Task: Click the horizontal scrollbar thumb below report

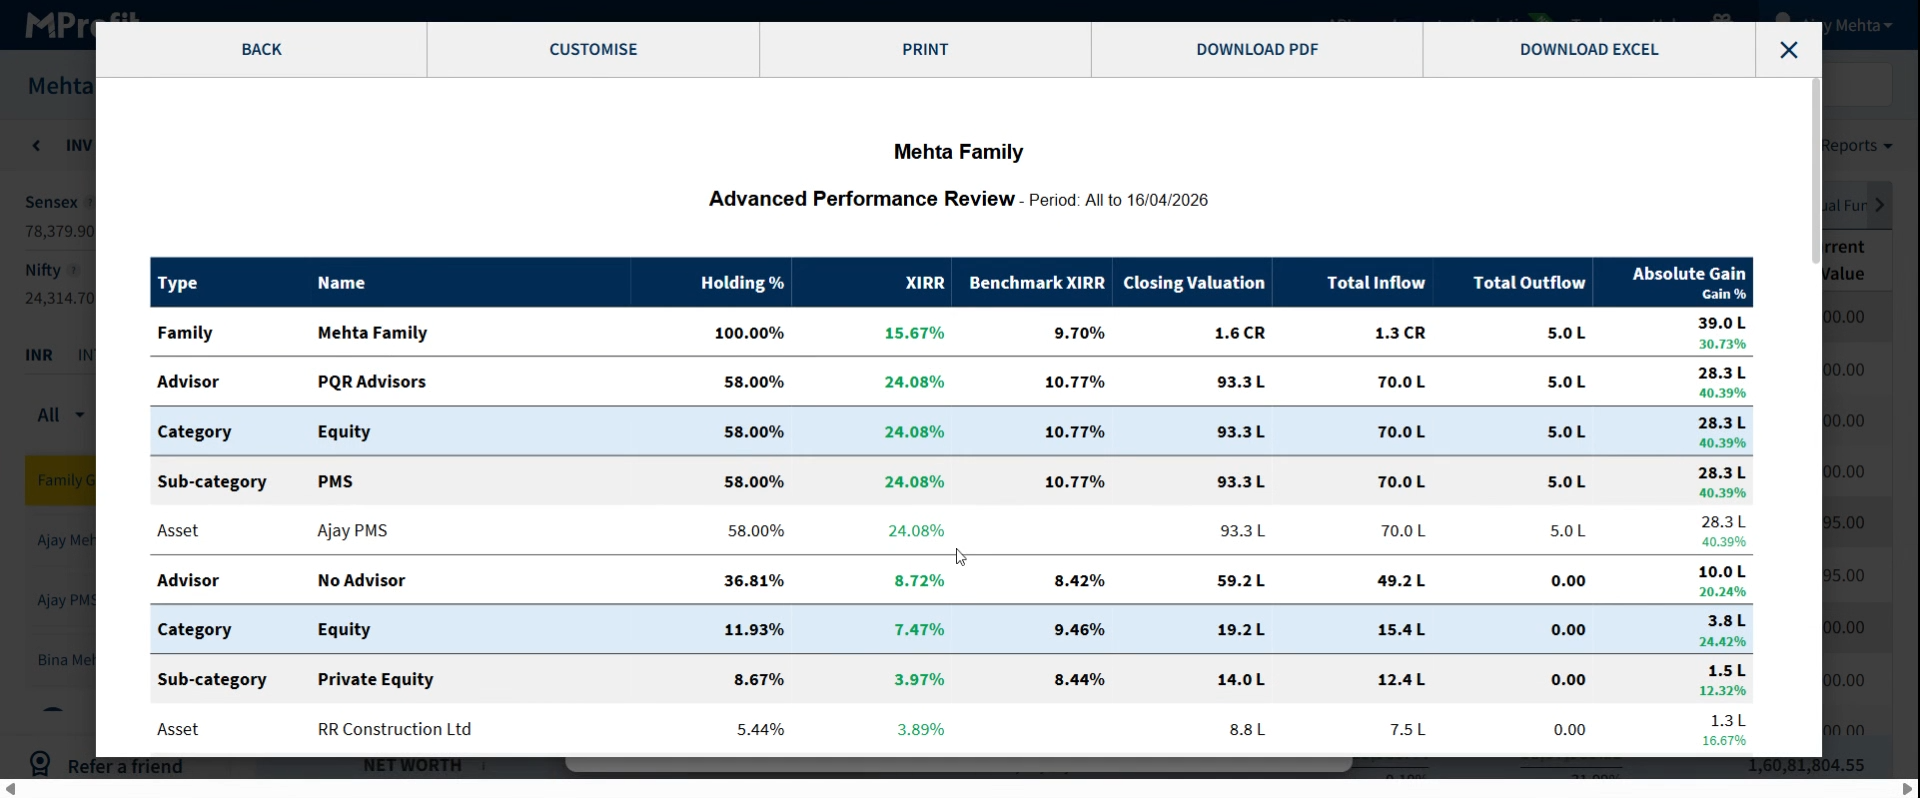Action: (x=958, y=765)
